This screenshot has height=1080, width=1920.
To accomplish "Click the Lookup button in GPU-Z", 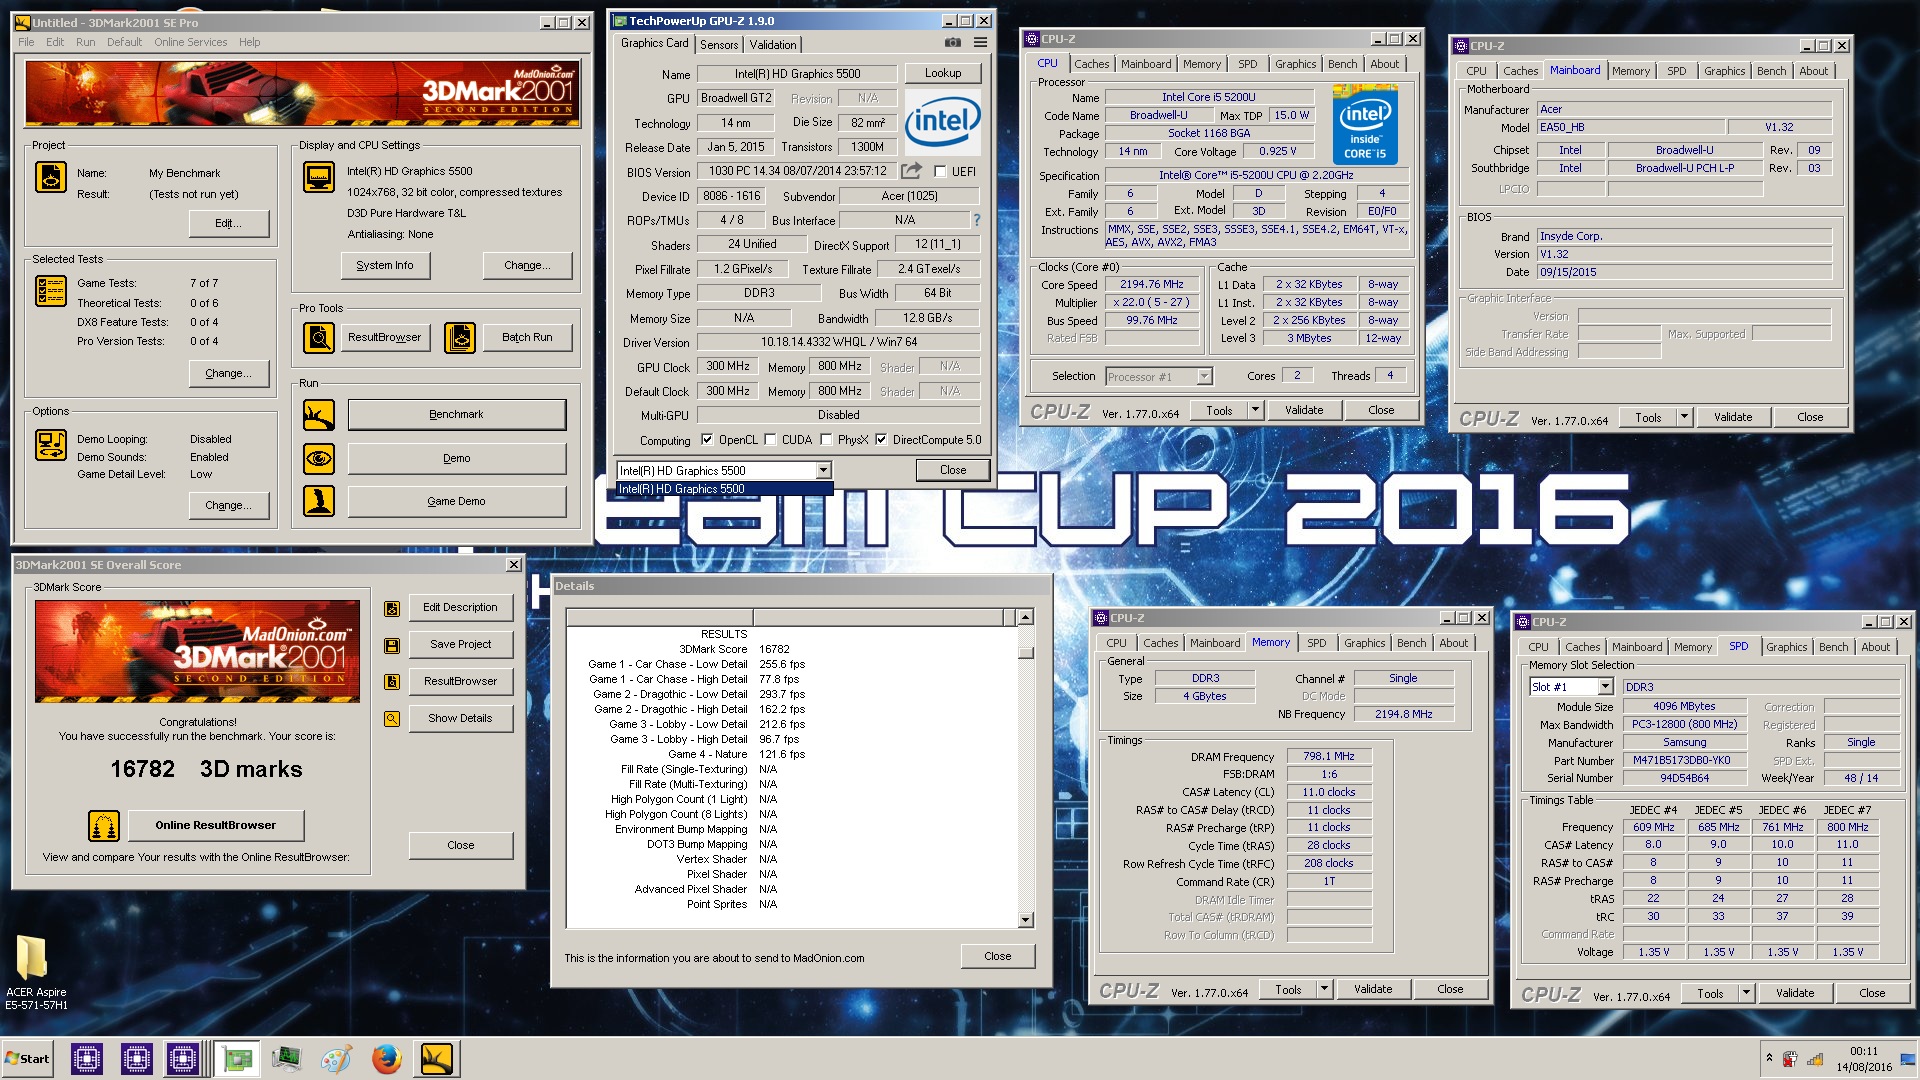I will click(943, 73).
